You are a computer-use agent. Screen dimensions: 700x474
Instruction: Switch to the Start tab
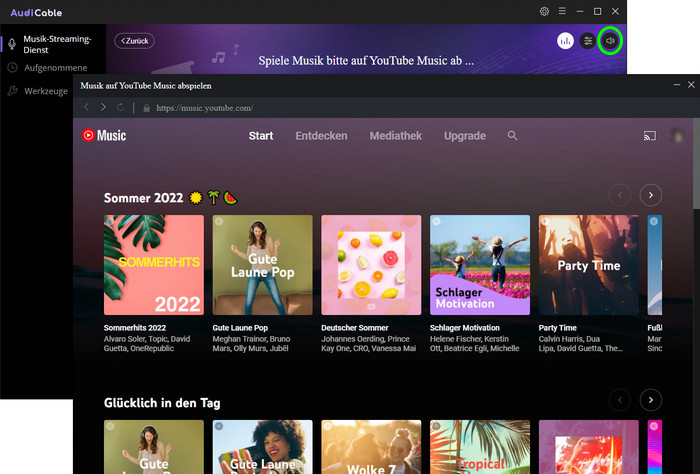click(x=261, y=136)
